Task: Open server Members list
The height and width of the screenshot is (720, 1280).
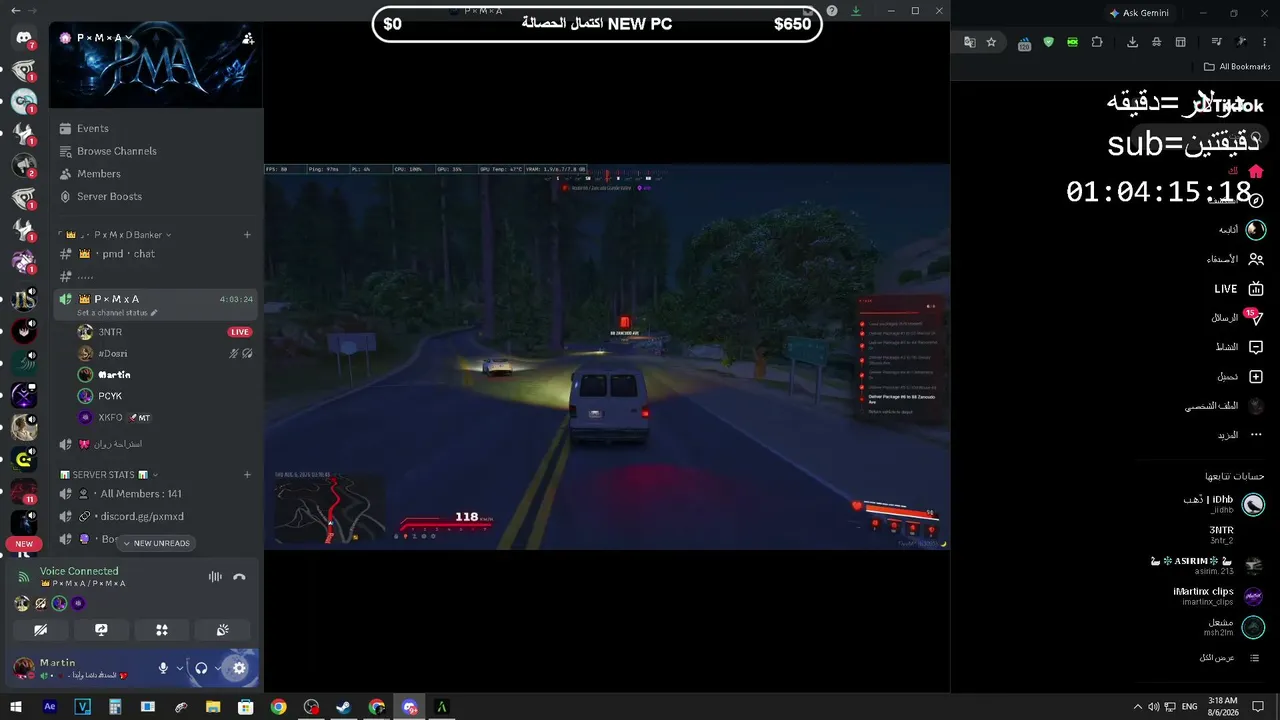Action: click(x=155, y=174)
